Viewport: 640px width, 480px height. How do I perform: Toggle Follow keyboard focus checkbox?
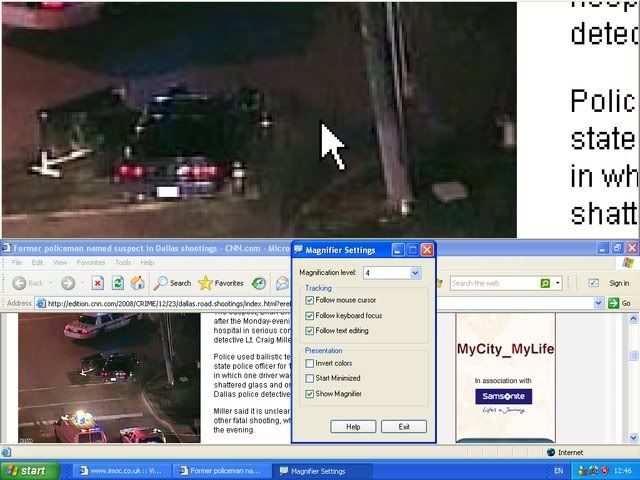[309, 316]
